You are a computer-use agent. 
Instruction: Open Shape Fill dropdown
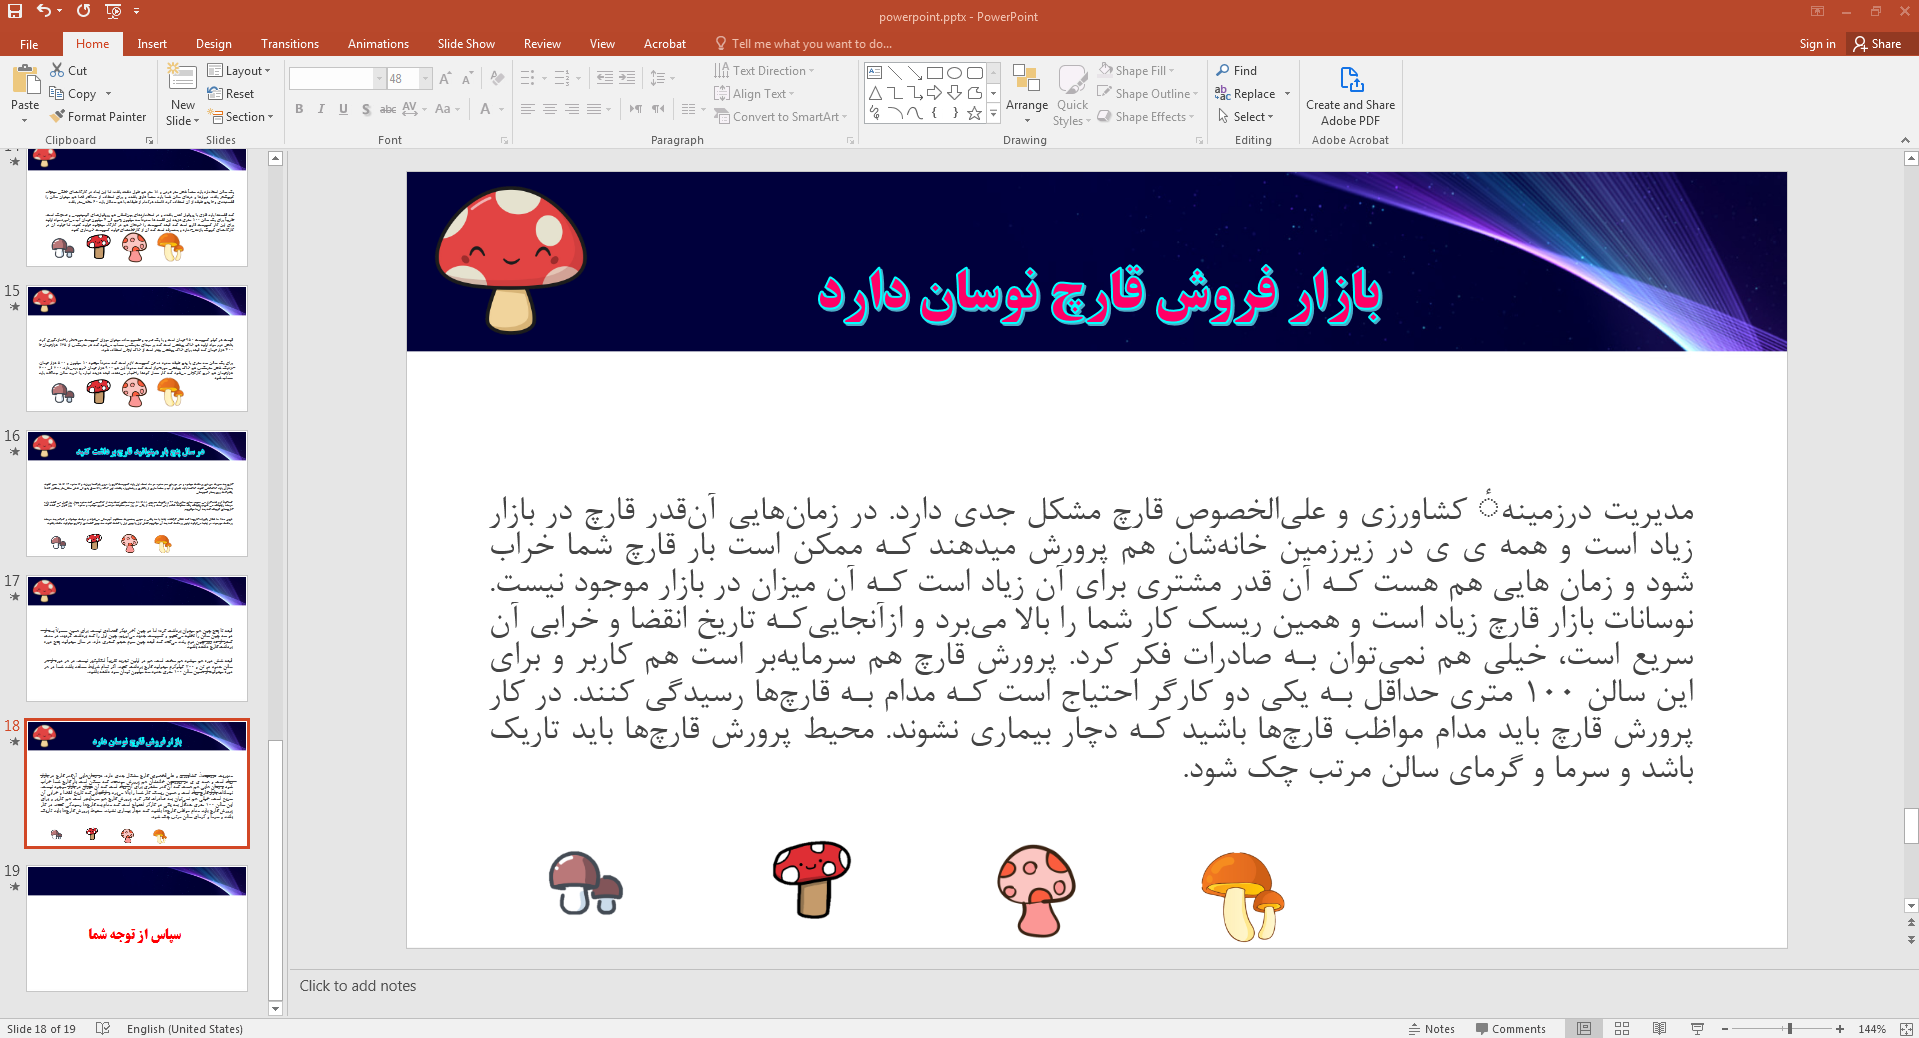(x=1136, y=71)
